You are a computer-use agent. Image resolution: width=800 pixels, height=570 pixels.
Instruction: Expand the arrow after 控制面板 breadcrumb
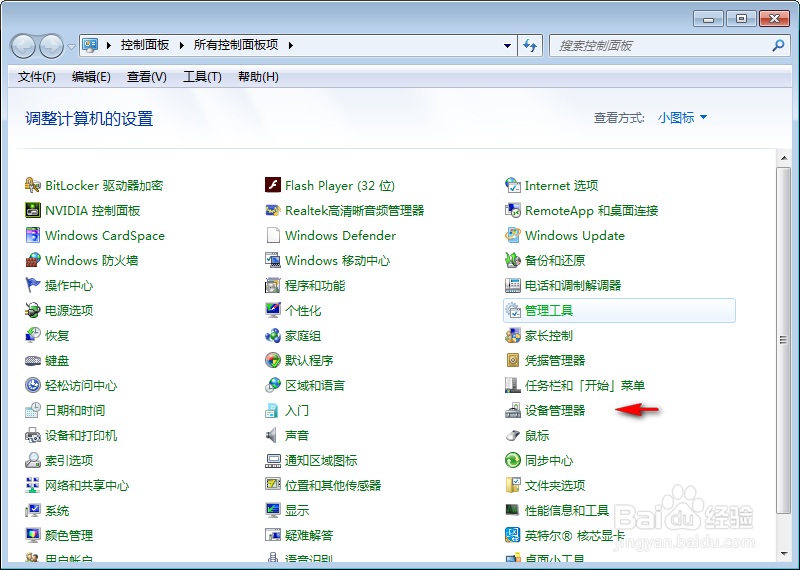click(182, 45)
